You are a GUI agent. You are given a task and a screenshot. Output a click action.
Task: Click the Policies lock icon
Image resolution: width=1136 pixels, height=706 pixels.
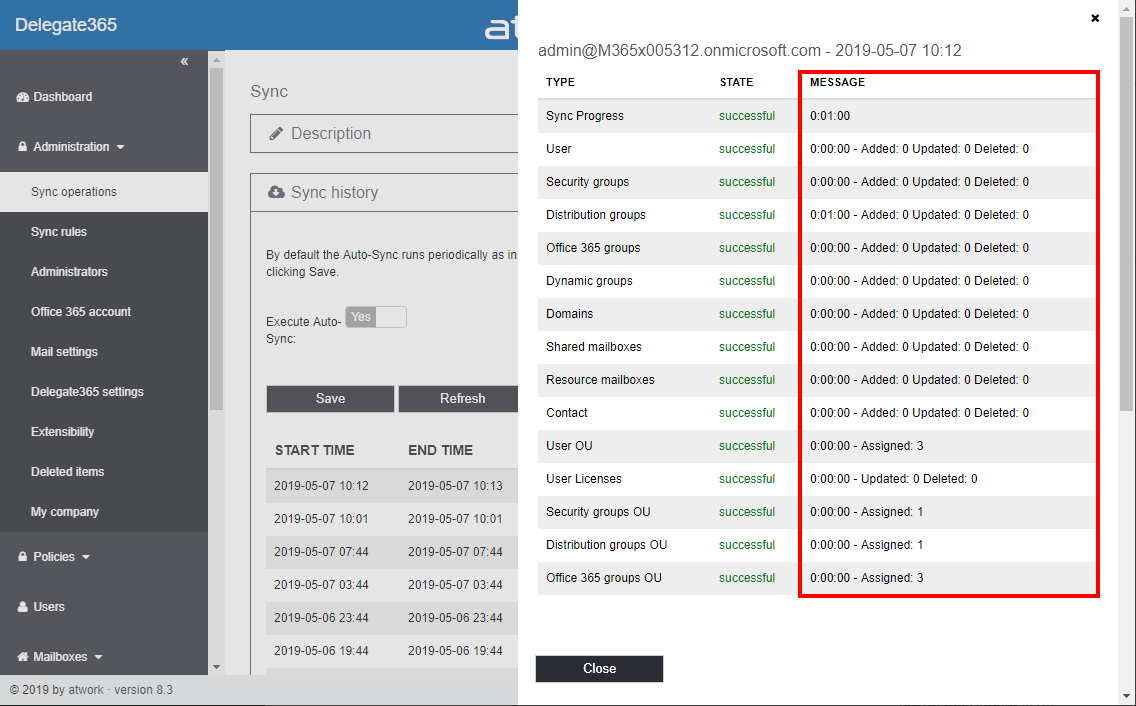click(x=22, y=557)
